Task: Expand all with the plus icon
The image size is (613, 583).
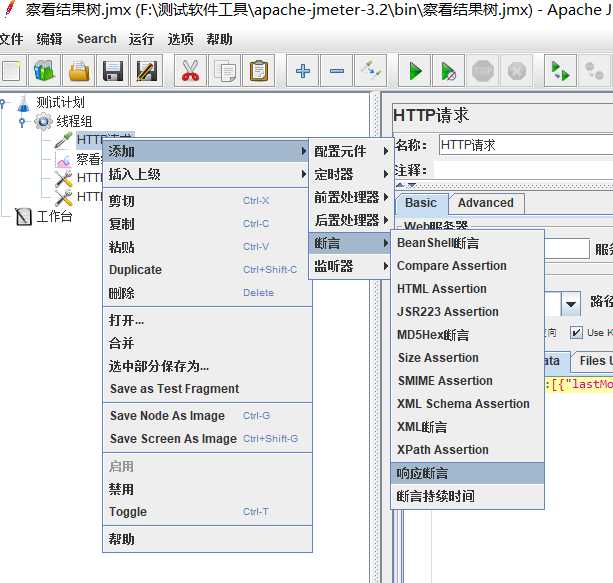Action: 303,71
